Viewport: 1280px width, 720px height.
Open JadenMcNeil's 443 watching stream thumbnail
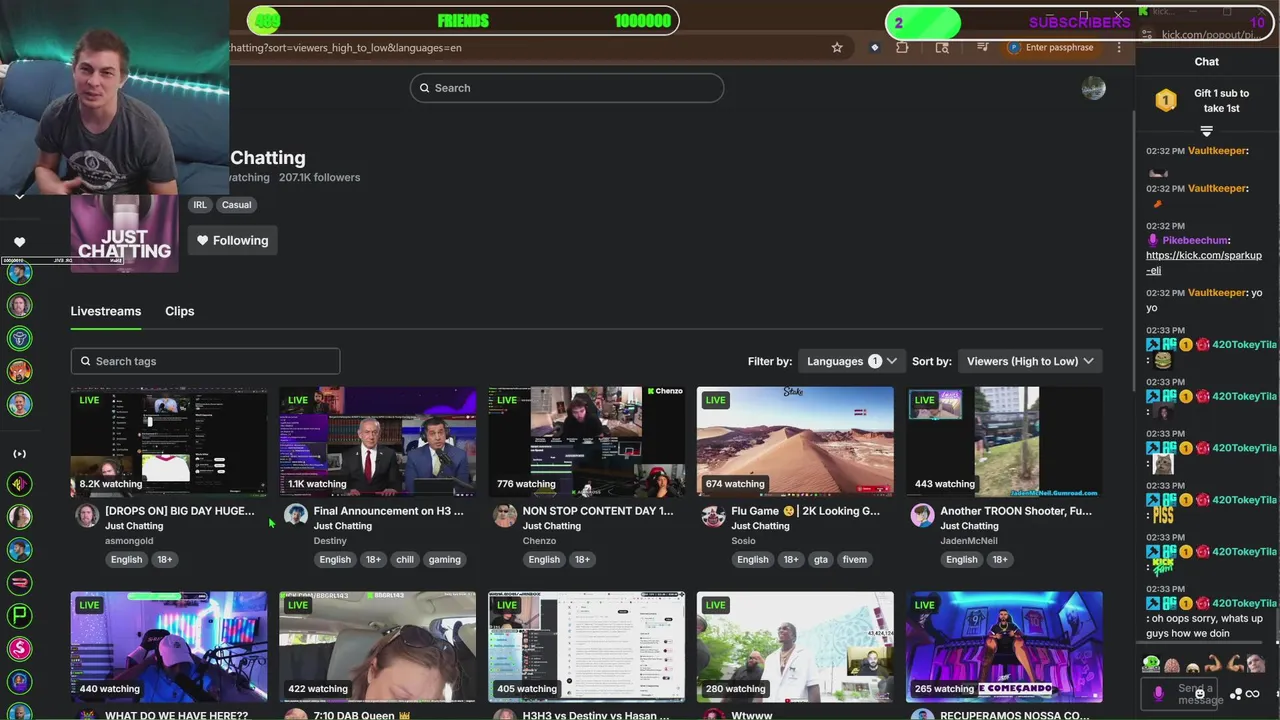pyautogui.click(x=1004, y=442)
